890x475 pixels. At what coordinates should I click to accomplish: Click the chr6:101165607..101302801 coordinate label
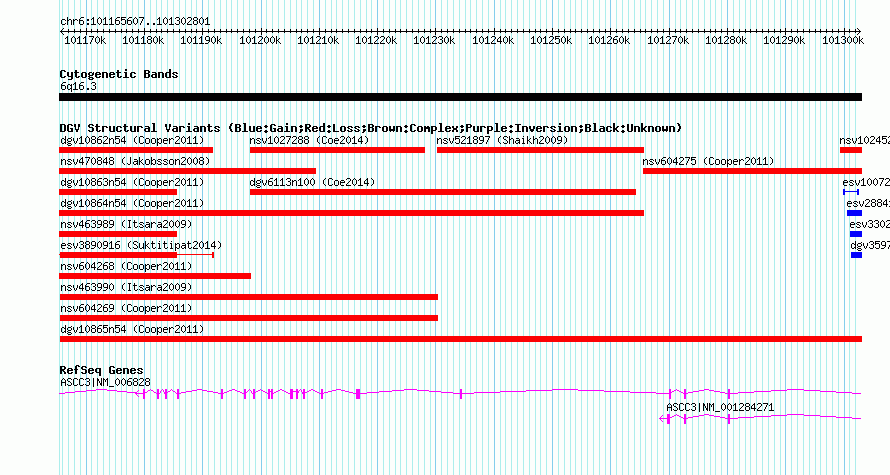pos(135,22)
